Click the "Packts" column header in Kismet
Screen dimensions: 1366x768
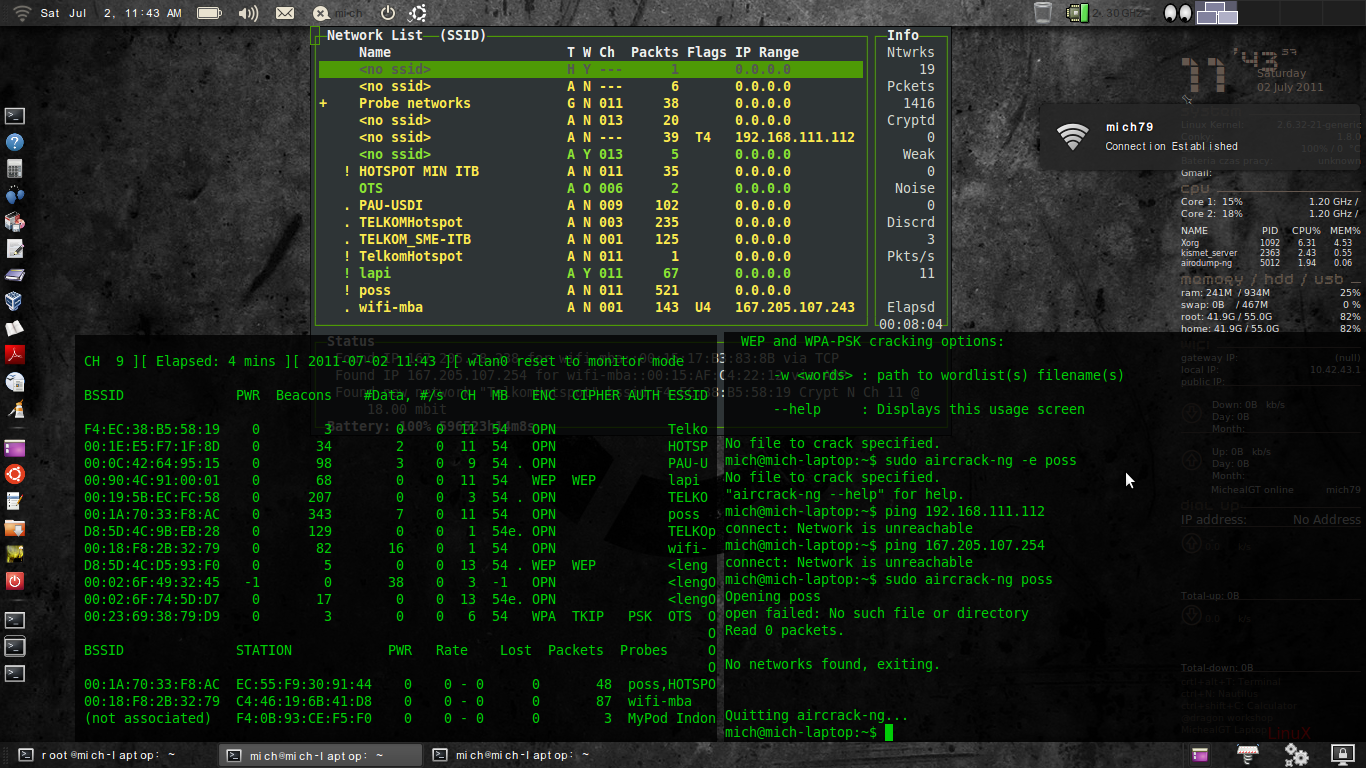click(x=655, y=53)
